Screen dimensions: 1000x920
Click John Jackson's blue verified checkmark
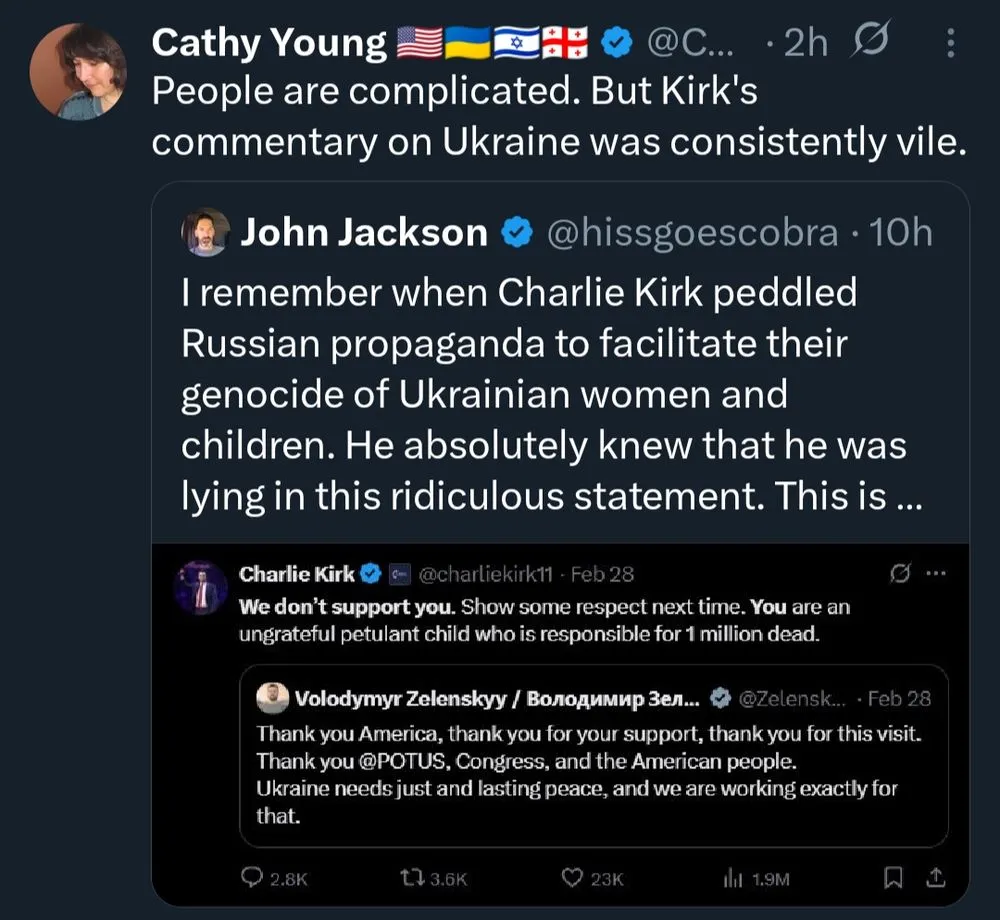[x=516, y=232]
